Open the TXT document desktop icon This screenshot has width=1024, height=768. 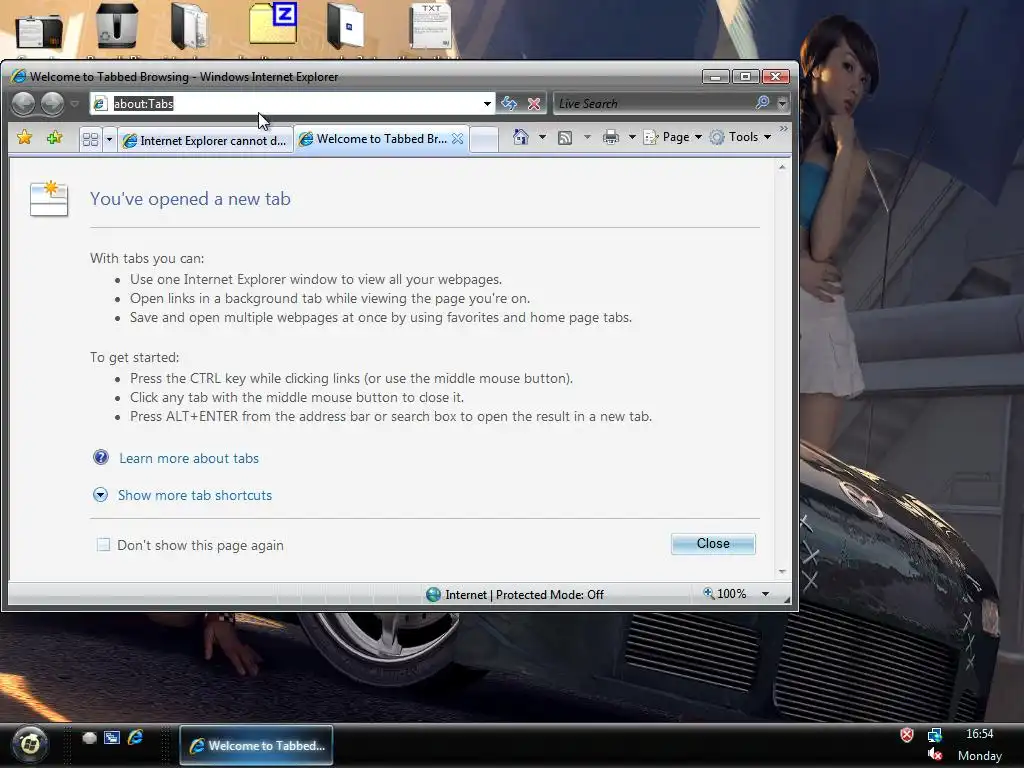[430, 26]
